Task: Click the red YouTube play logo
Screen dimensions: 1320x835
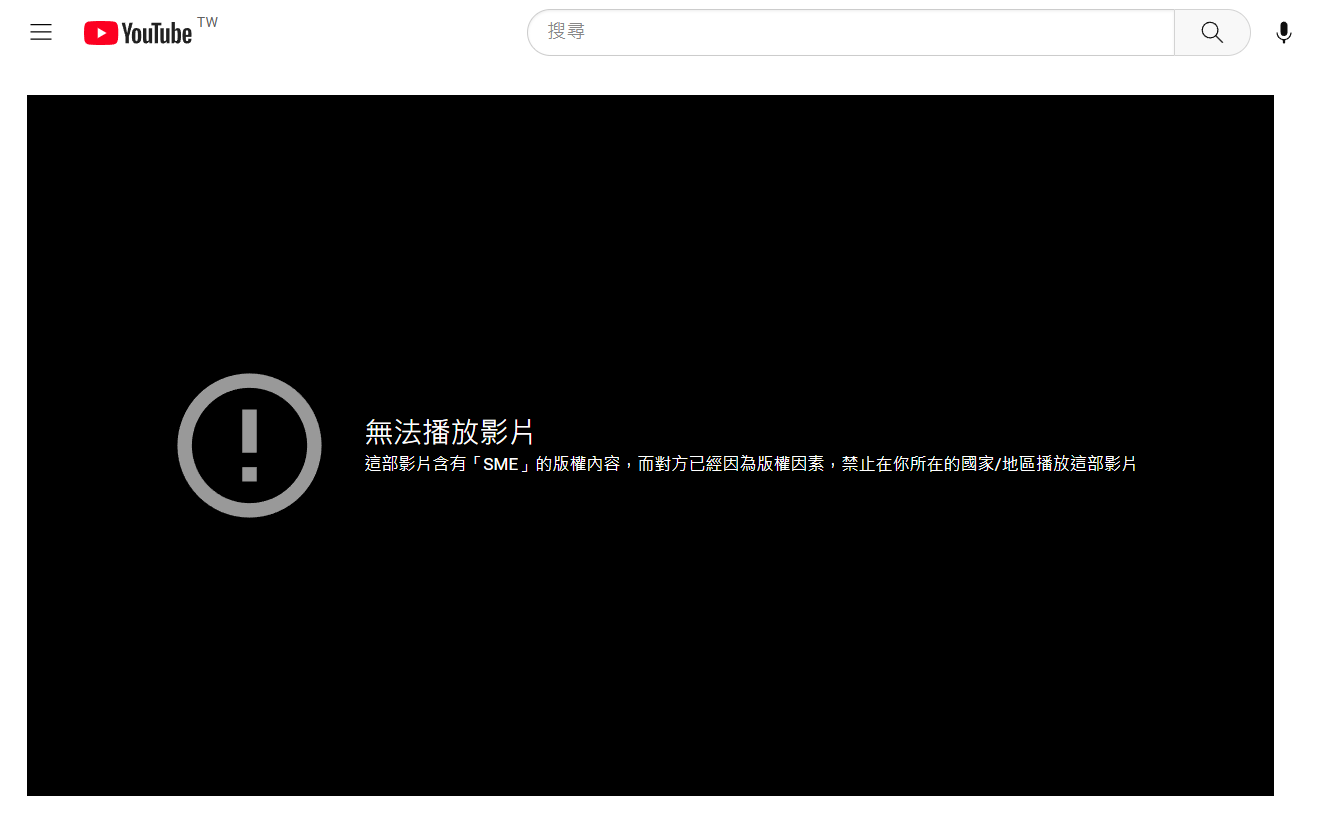Action: [101, 34]
